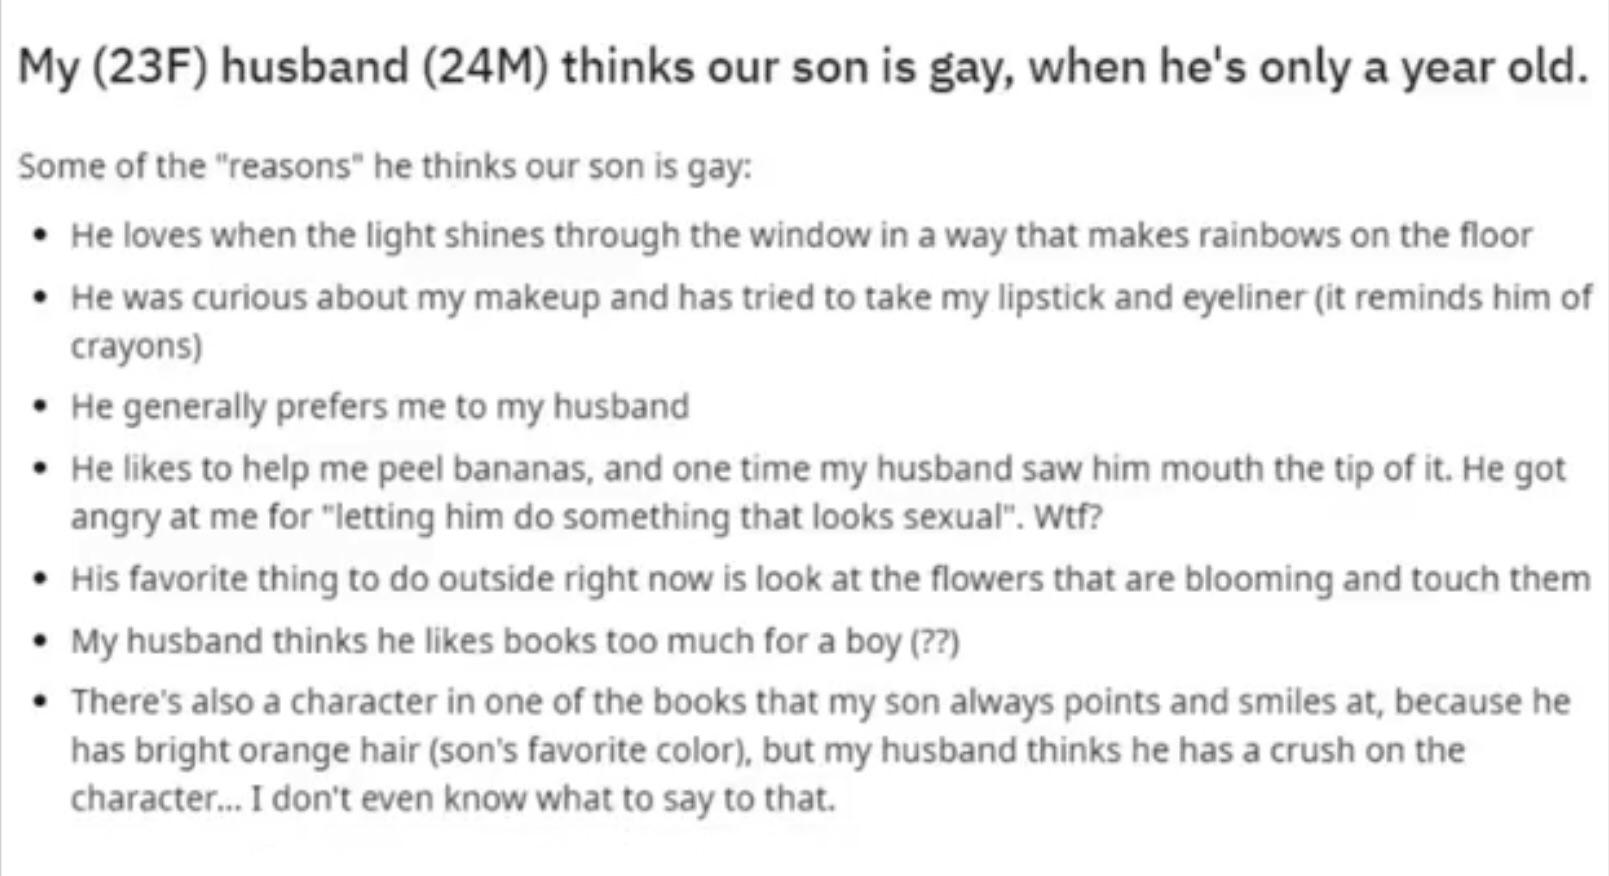Viewport: 1609px width, 876px height.
Task: Click the line mentioning bright orange hair
Action: coord(767,750)
